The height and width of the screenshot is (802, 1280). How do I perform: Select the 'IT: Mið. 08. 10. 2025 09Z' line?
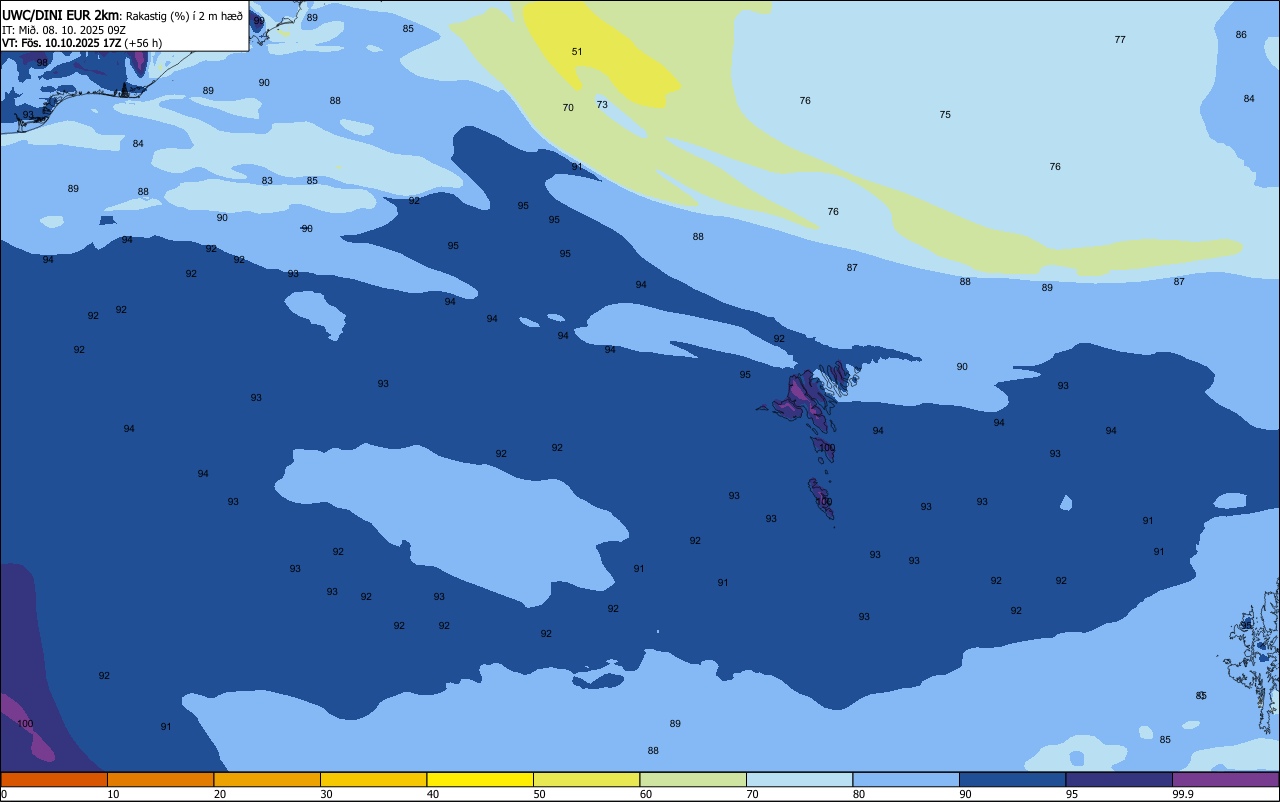(63, 29)
